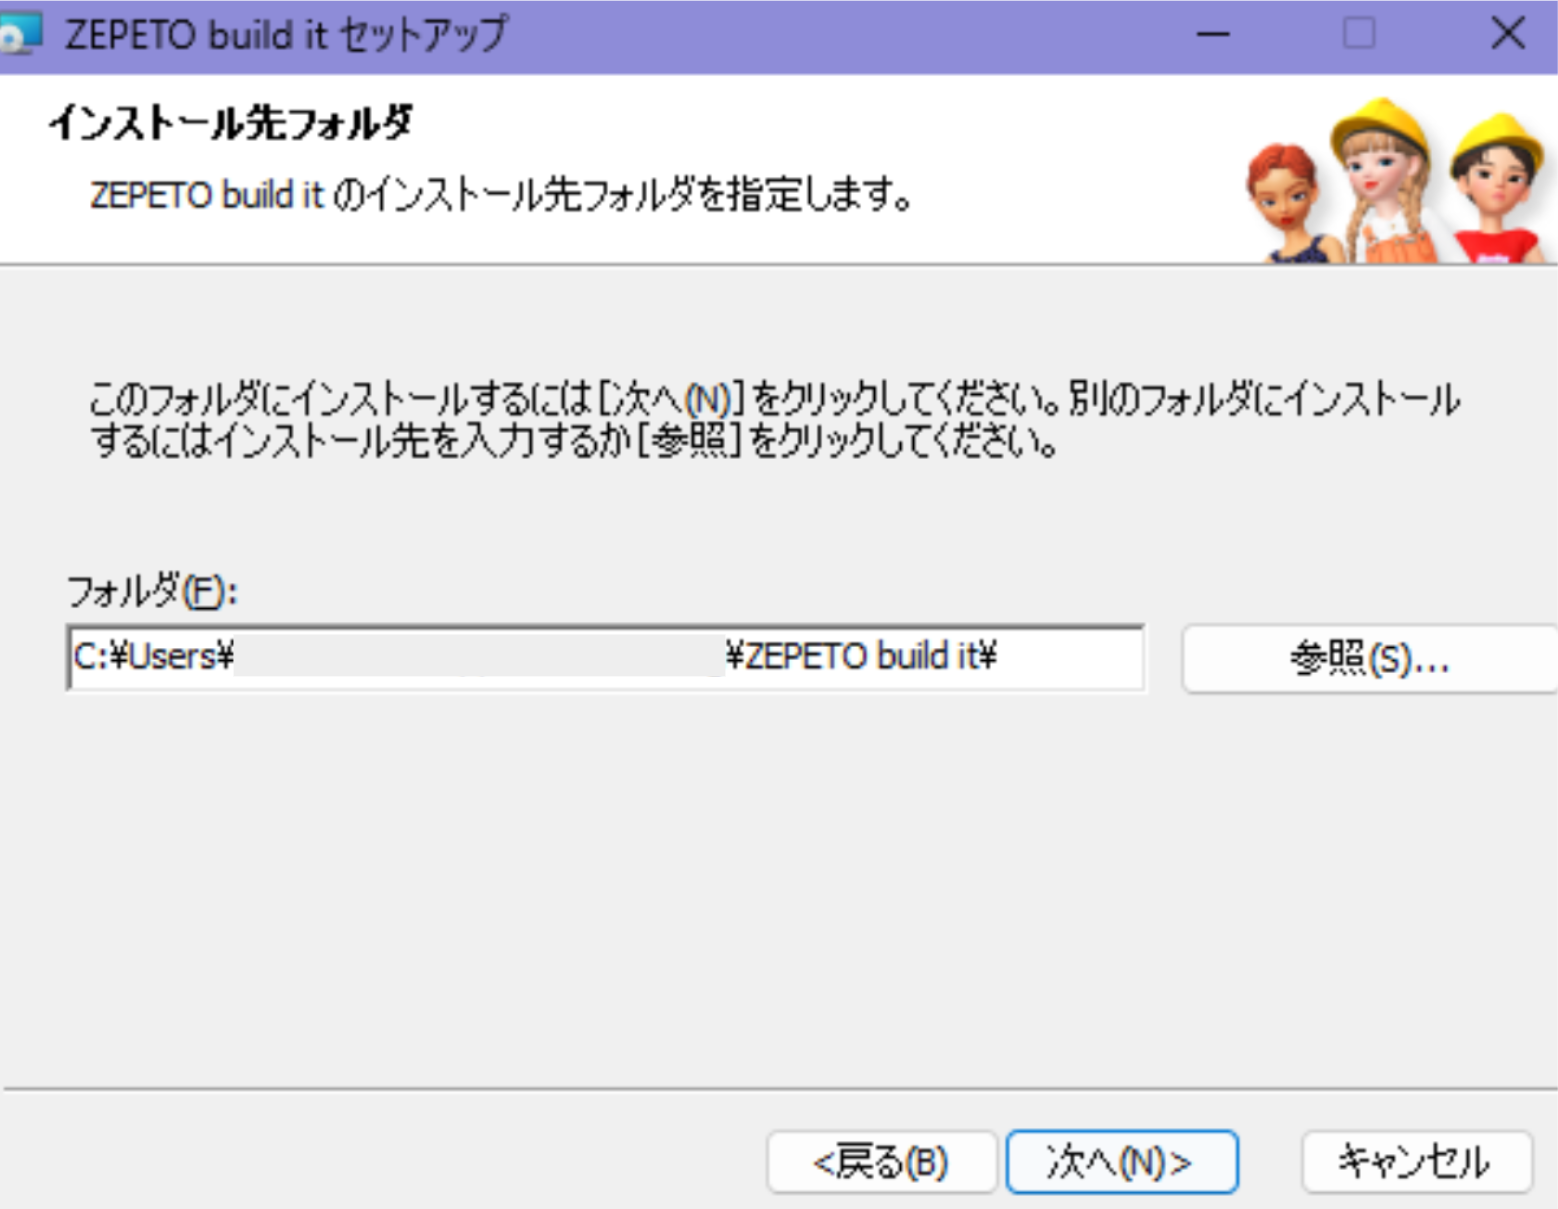Image resolution: width=1558 pixels, height=1209 pixels.
Task: Click inside the greyed-out username portion of path
Action: point(480,660)
